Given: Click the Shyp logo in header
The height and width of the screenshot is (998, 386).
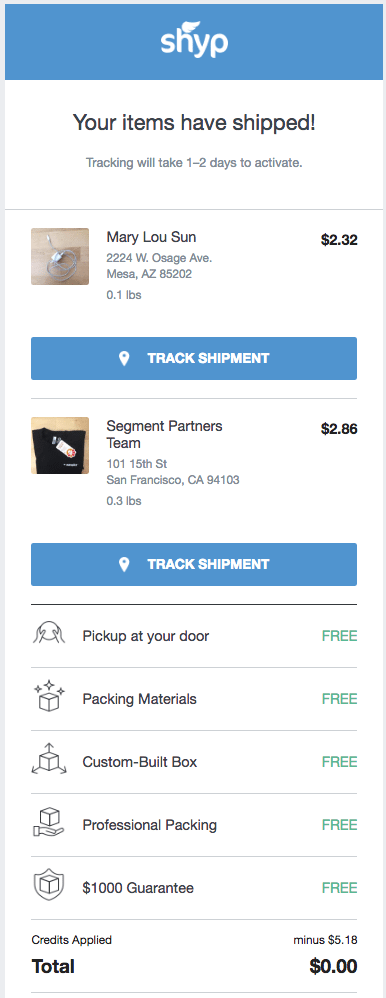Looking at the screenshot, I should [x=194, y=39].
